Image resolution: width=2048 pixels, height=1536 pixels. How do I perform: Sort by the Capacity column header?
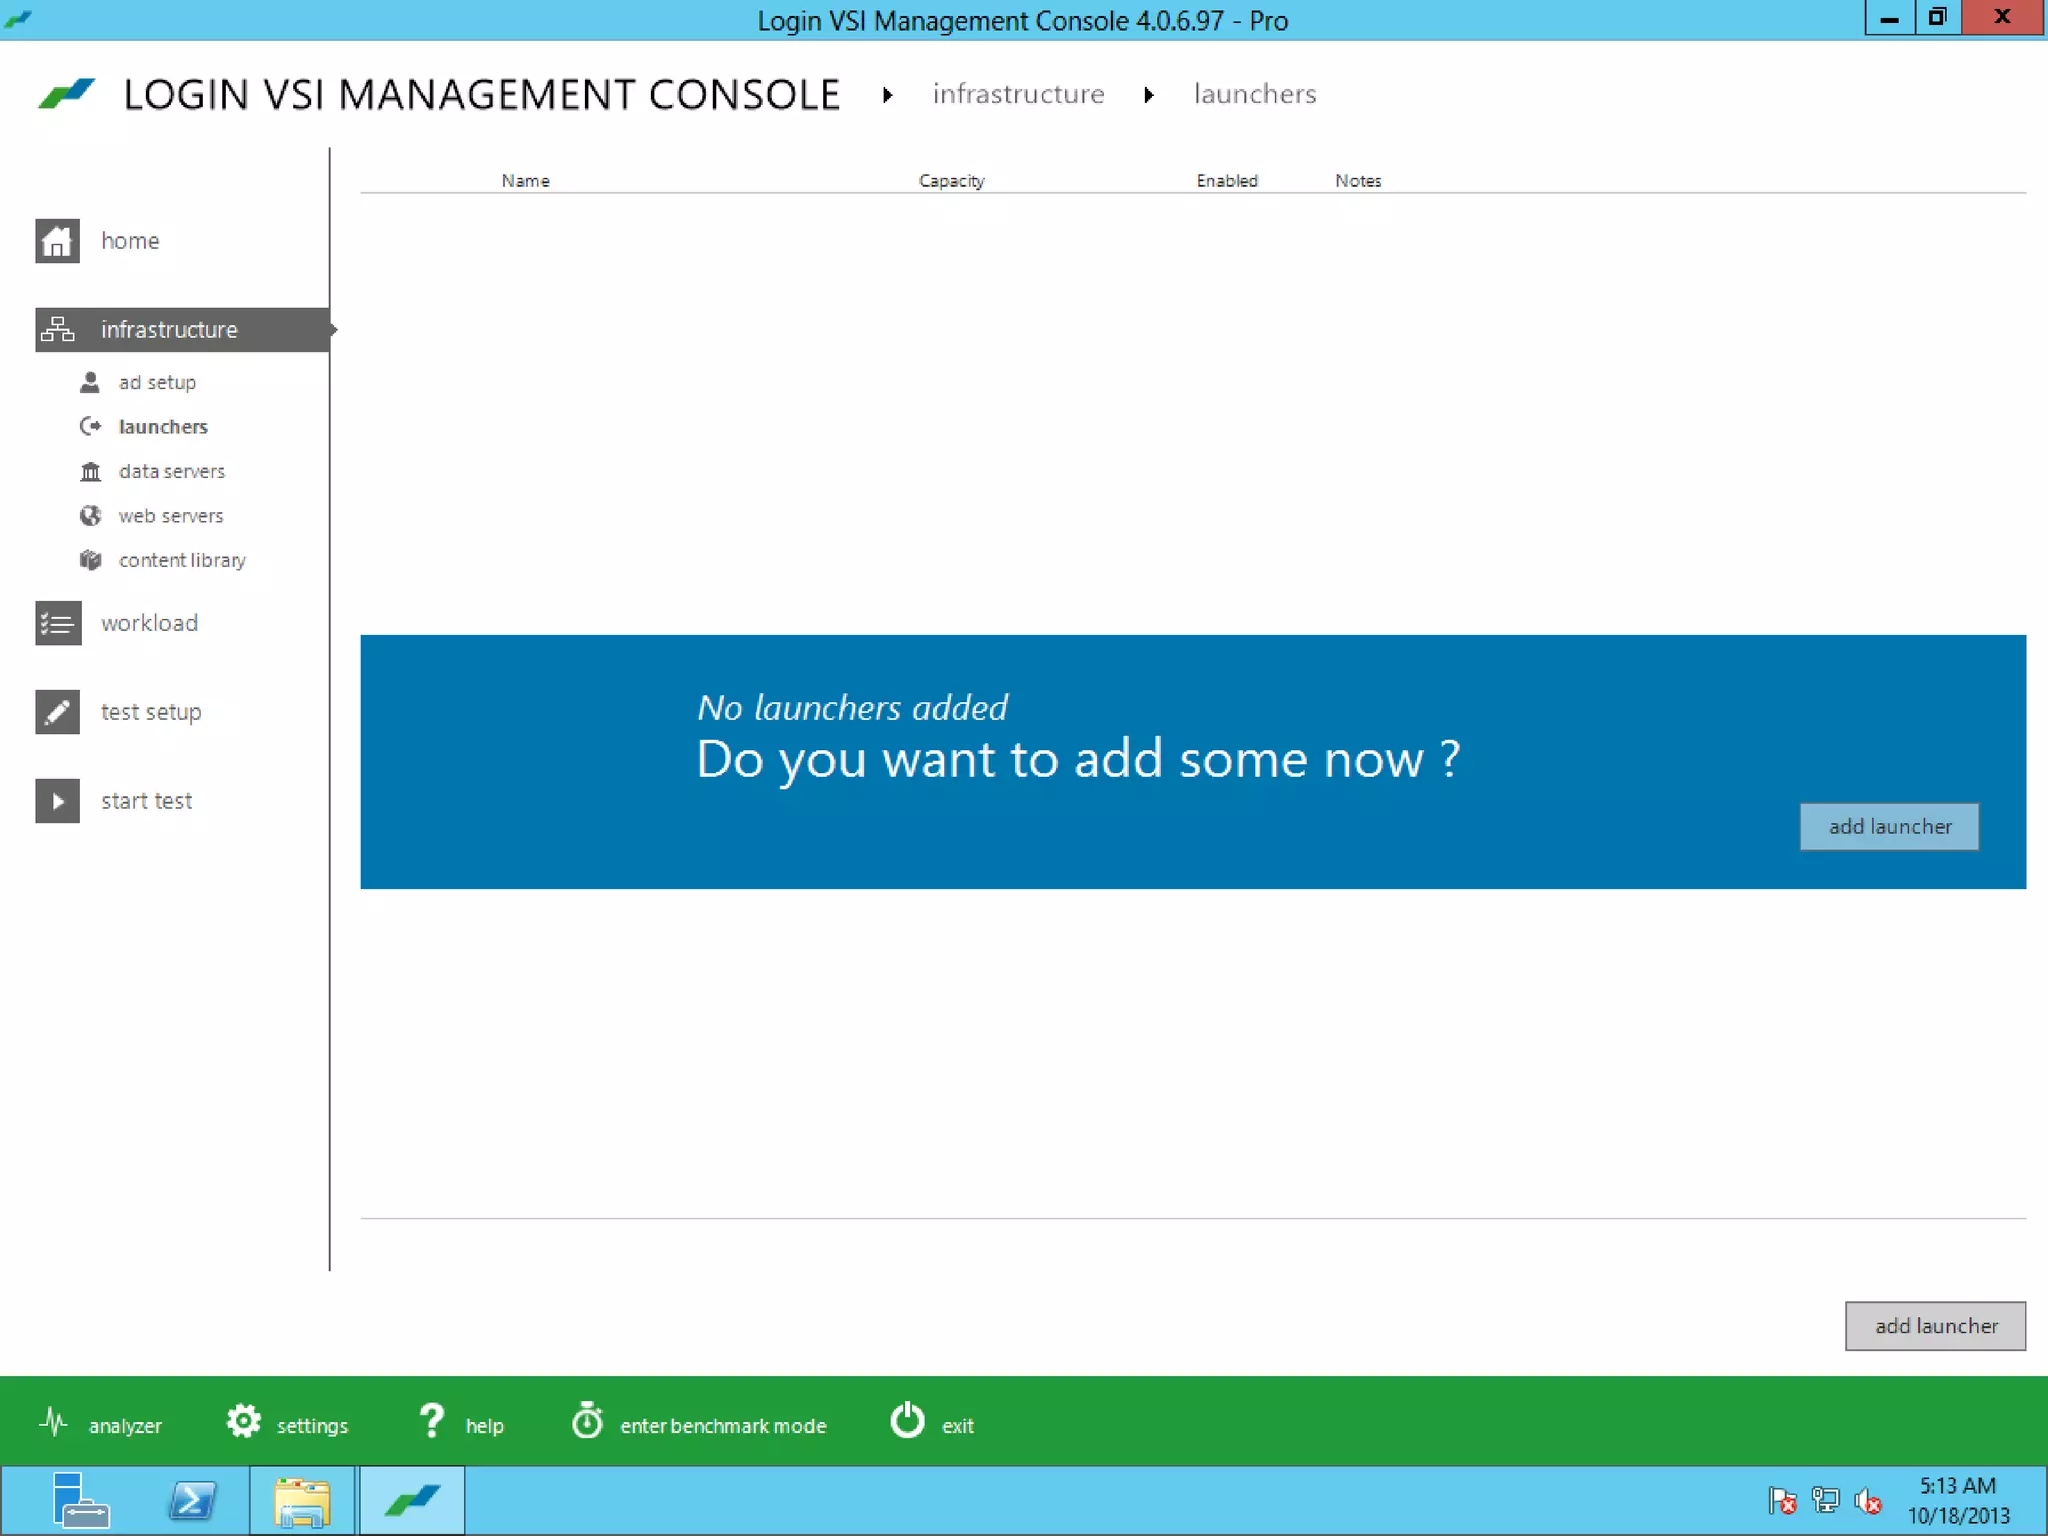(x=951, y=181)
